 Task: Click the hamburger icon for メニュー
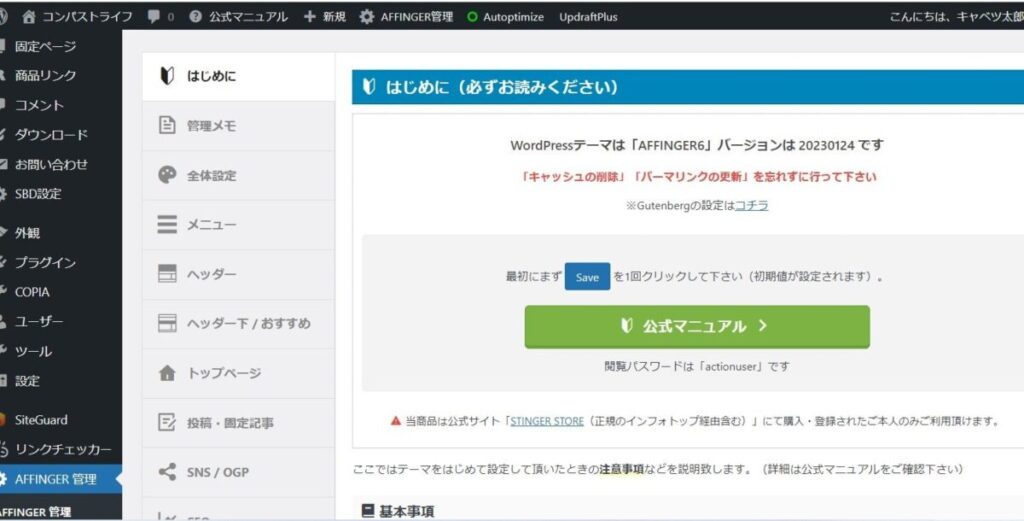[167, 225]
